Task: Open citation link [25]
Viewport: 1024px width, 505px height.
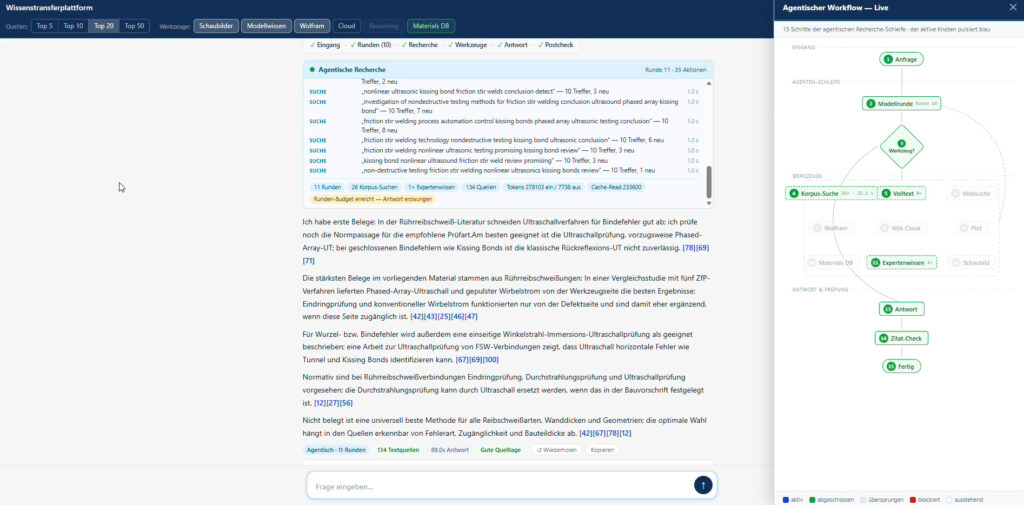Action: click(443, 317)
